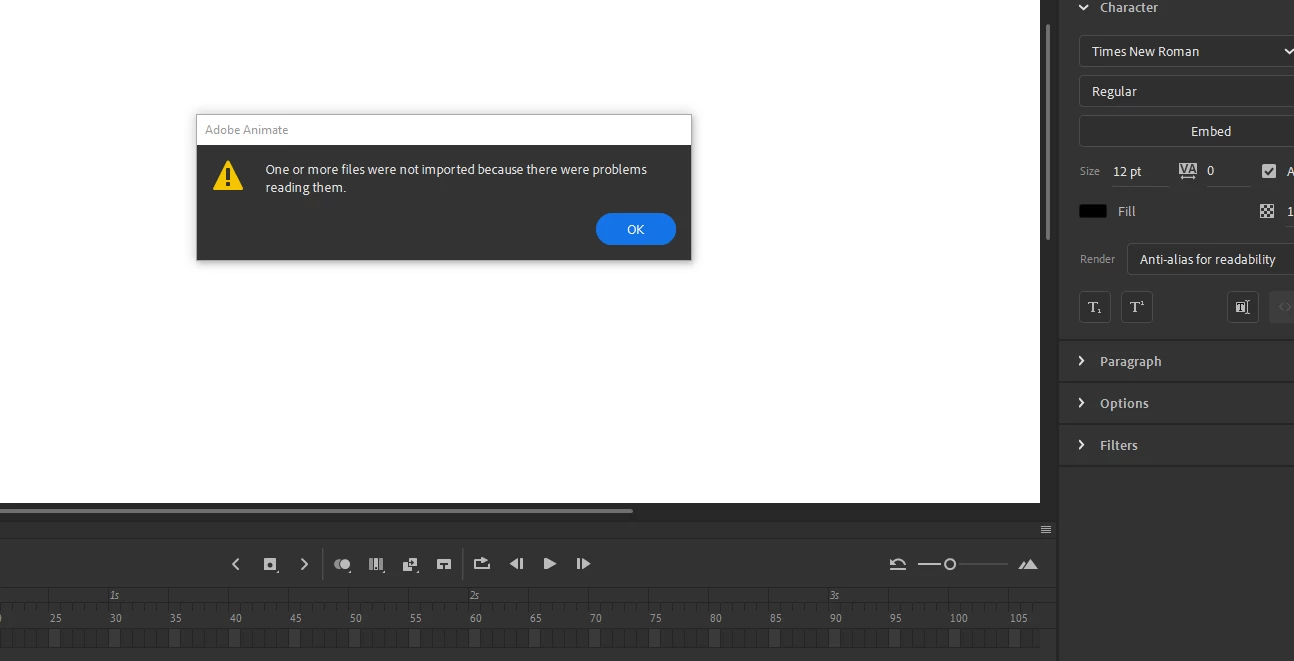The height and width of the screenshot is (661, 1294).
Task: Go to previous keyframe arrow
Action: pyautogui.click(x=236, y=564)
